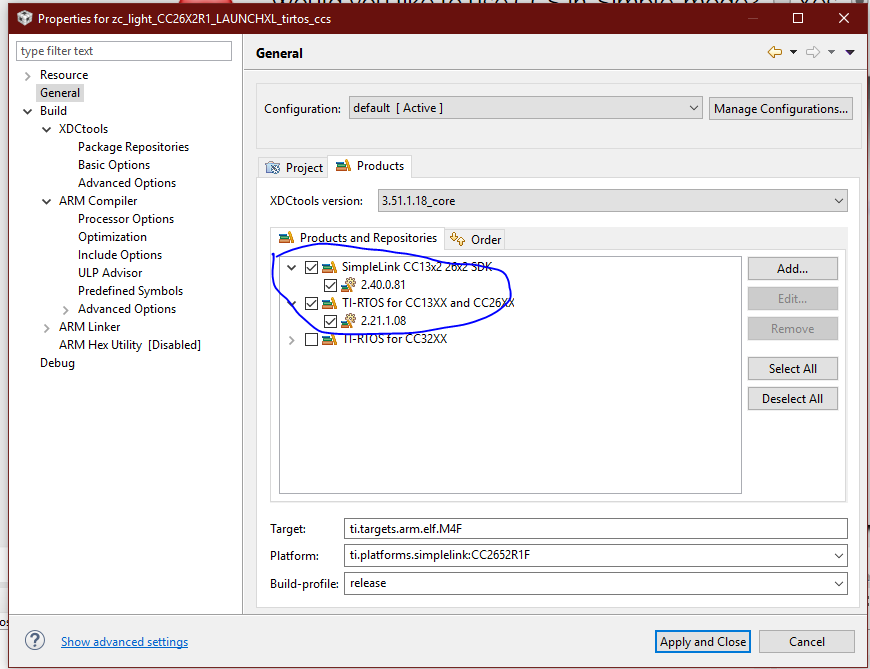Click the Order tab icon

457,239
